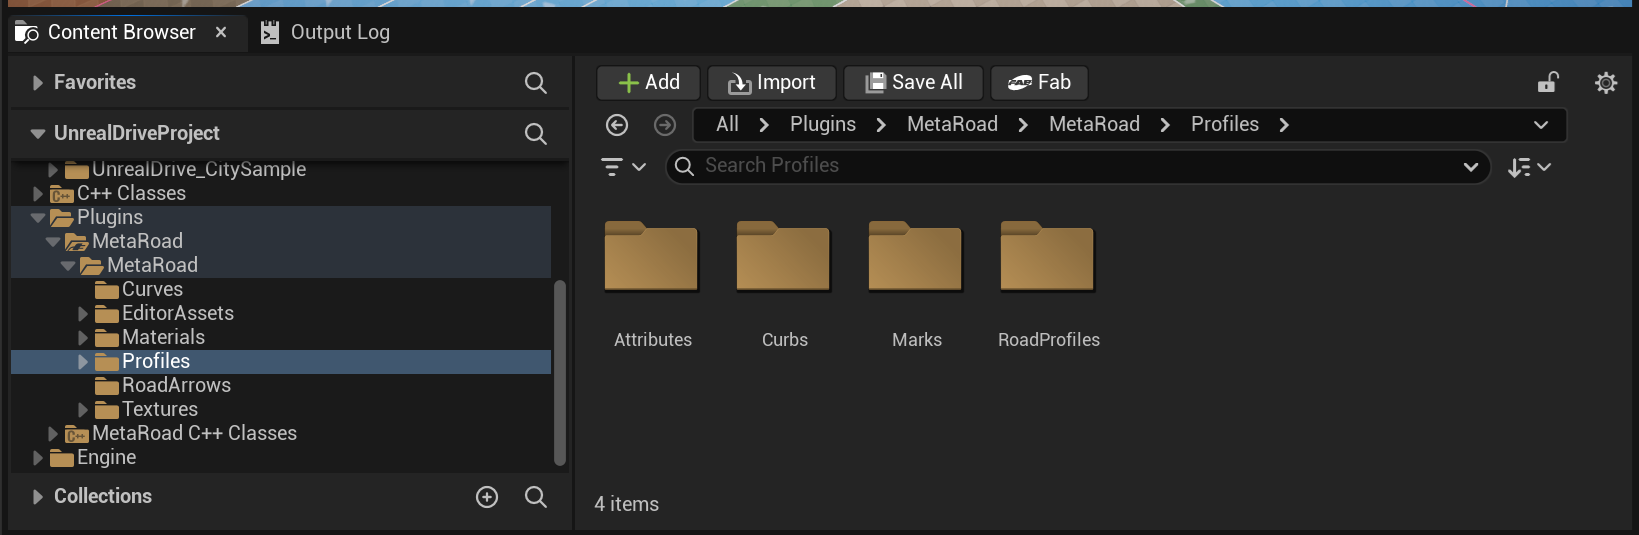Click the folder tree vertical scrollbar
This screenshot has width=1639, height=535.
[x=560, y=372]
